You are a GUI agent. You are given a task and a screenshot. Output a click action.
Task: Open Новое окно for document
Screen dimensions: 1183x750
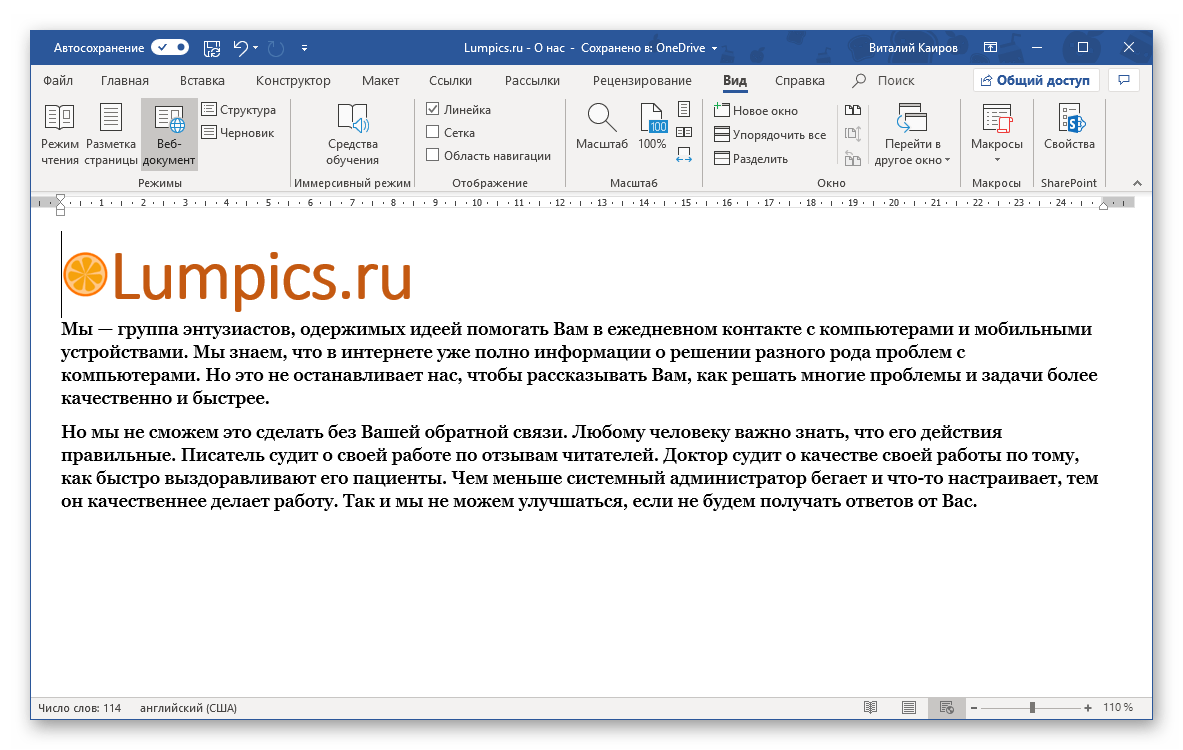756,111
